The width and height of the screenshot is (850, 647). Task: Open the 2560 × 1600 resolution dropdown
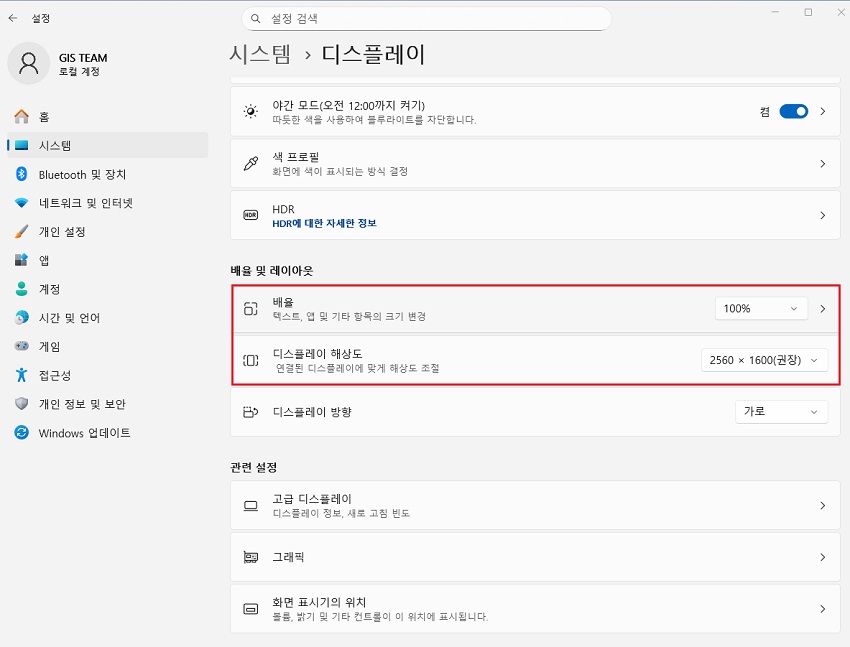coord(765,360)
